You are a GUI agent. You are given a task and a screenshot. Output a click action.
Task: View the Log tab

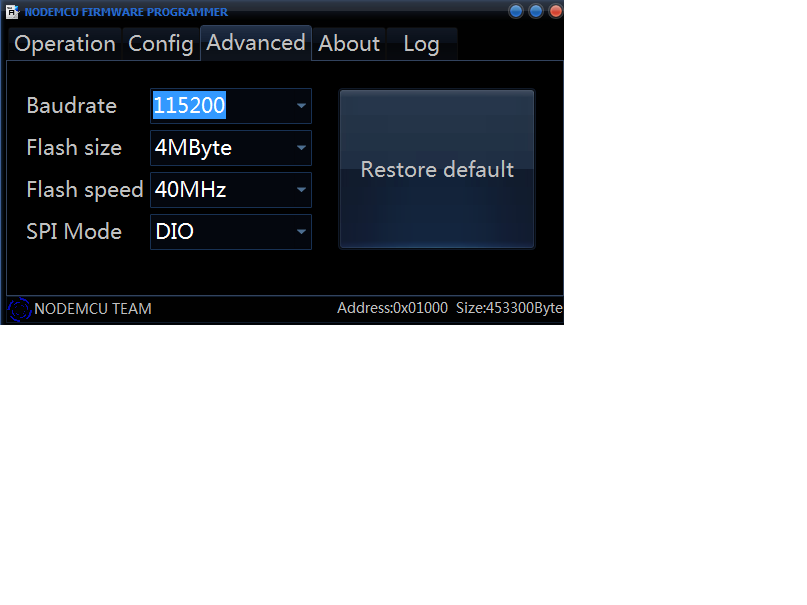(x=422, y=44)
